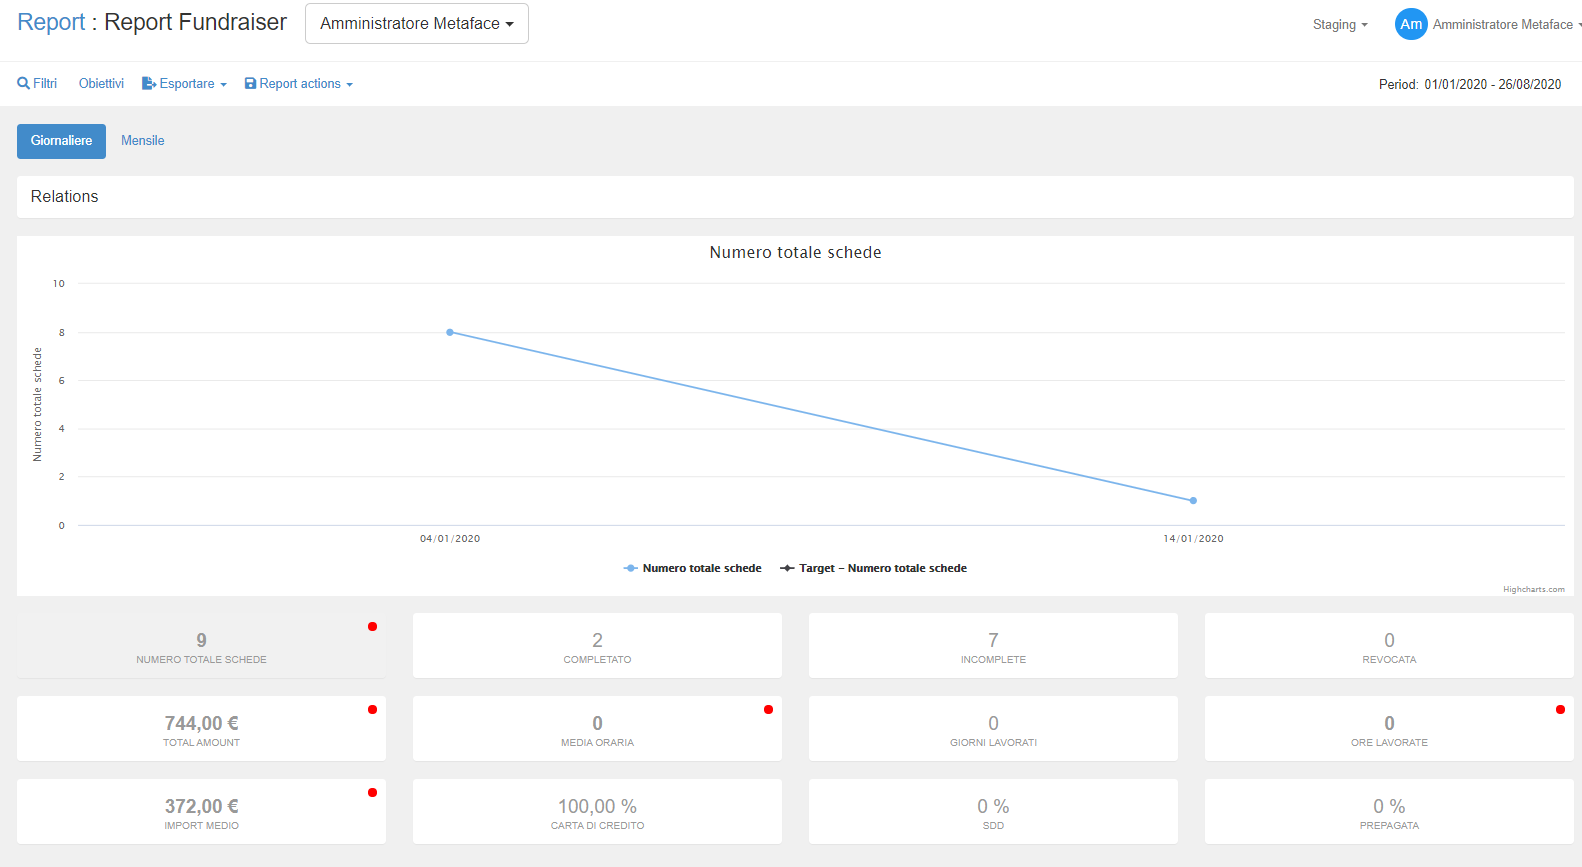Click the Report actions save icon
Viewport: 1582px width, 867px height.
[250, 84]
